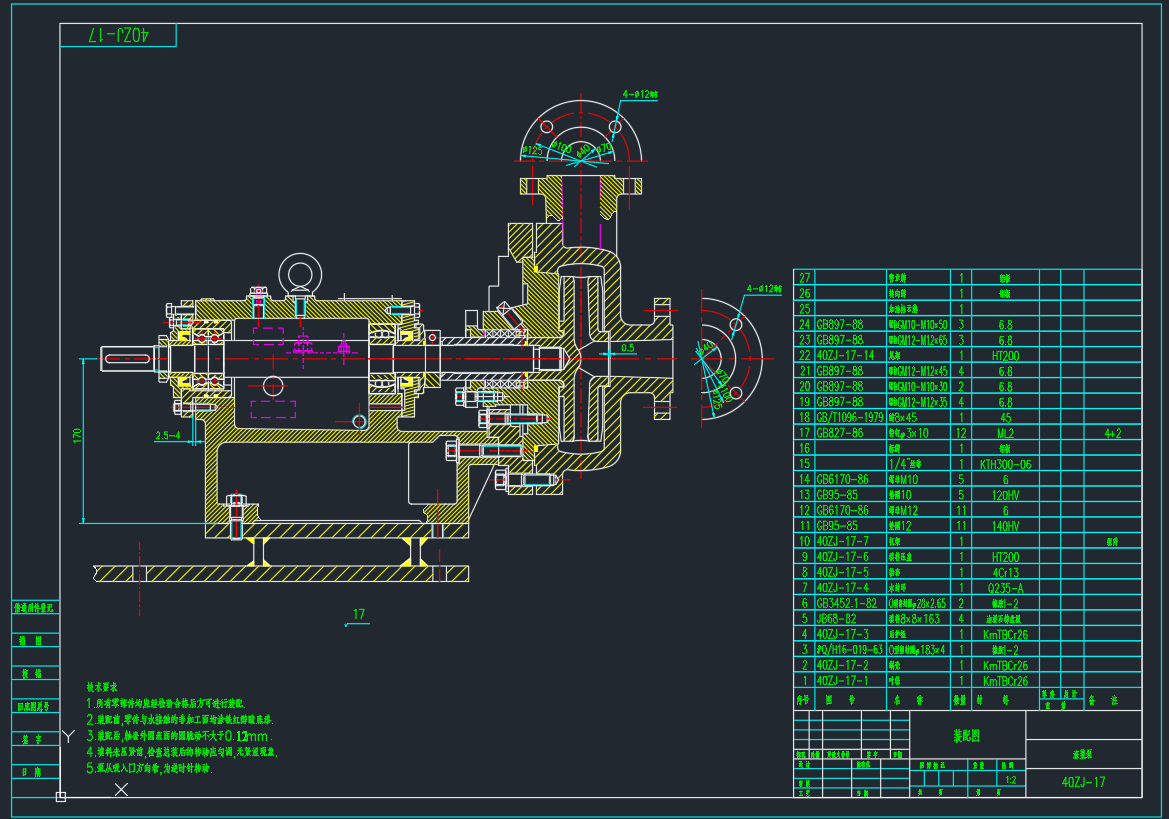The image size is (1169, 819).
Task: Select the lifting eye bolt ring on pump
Action: (297, 273)
